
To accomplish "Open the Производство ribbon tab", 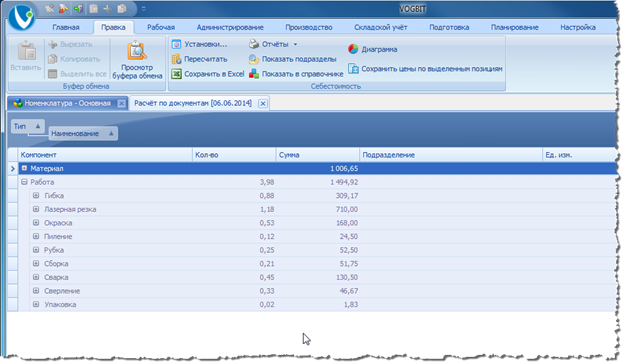I will [x=309, y=27].
